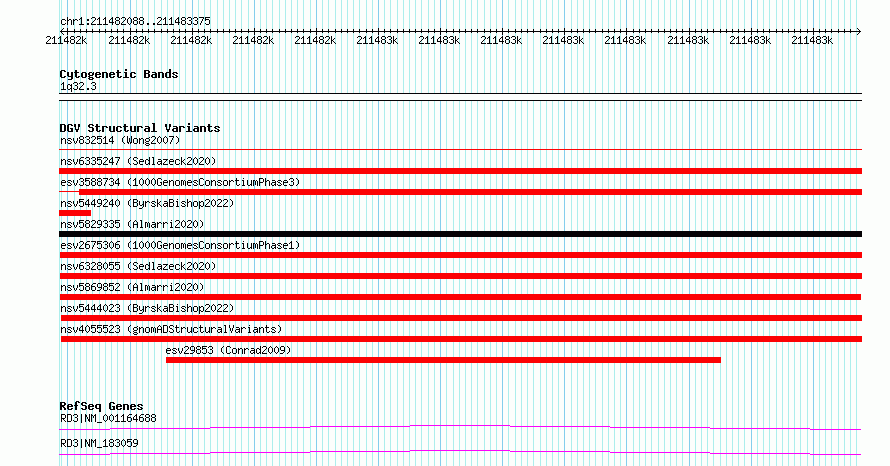Screen dimensions: 890x466
Task: Click the thin red nsv832514 variant line
Action: pos(460,150)
